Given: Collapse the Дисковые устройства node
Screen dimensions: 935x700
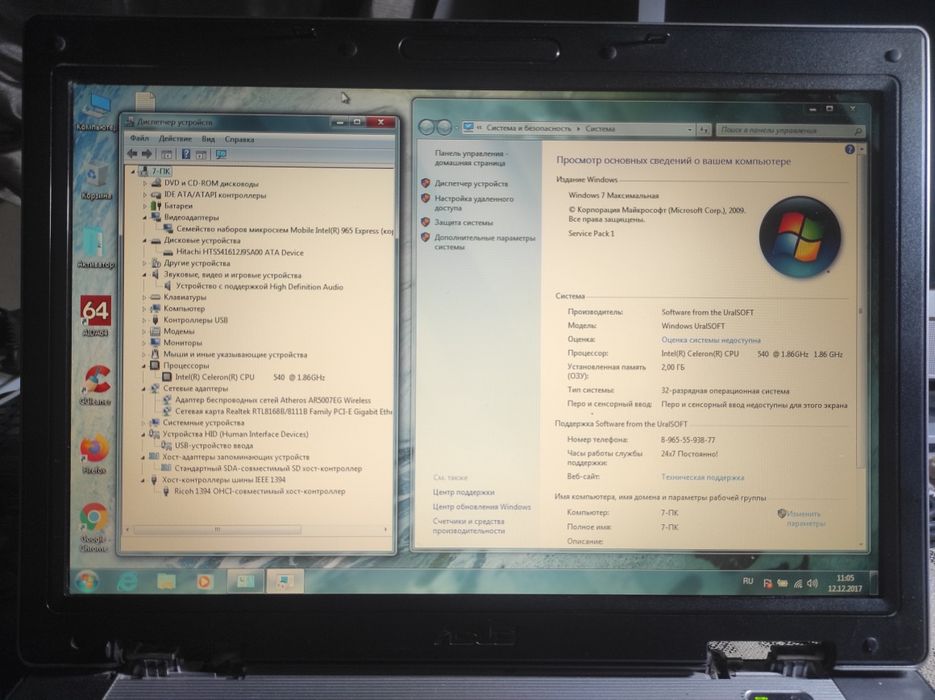Looking at the screenshot, I should point(144,241).
